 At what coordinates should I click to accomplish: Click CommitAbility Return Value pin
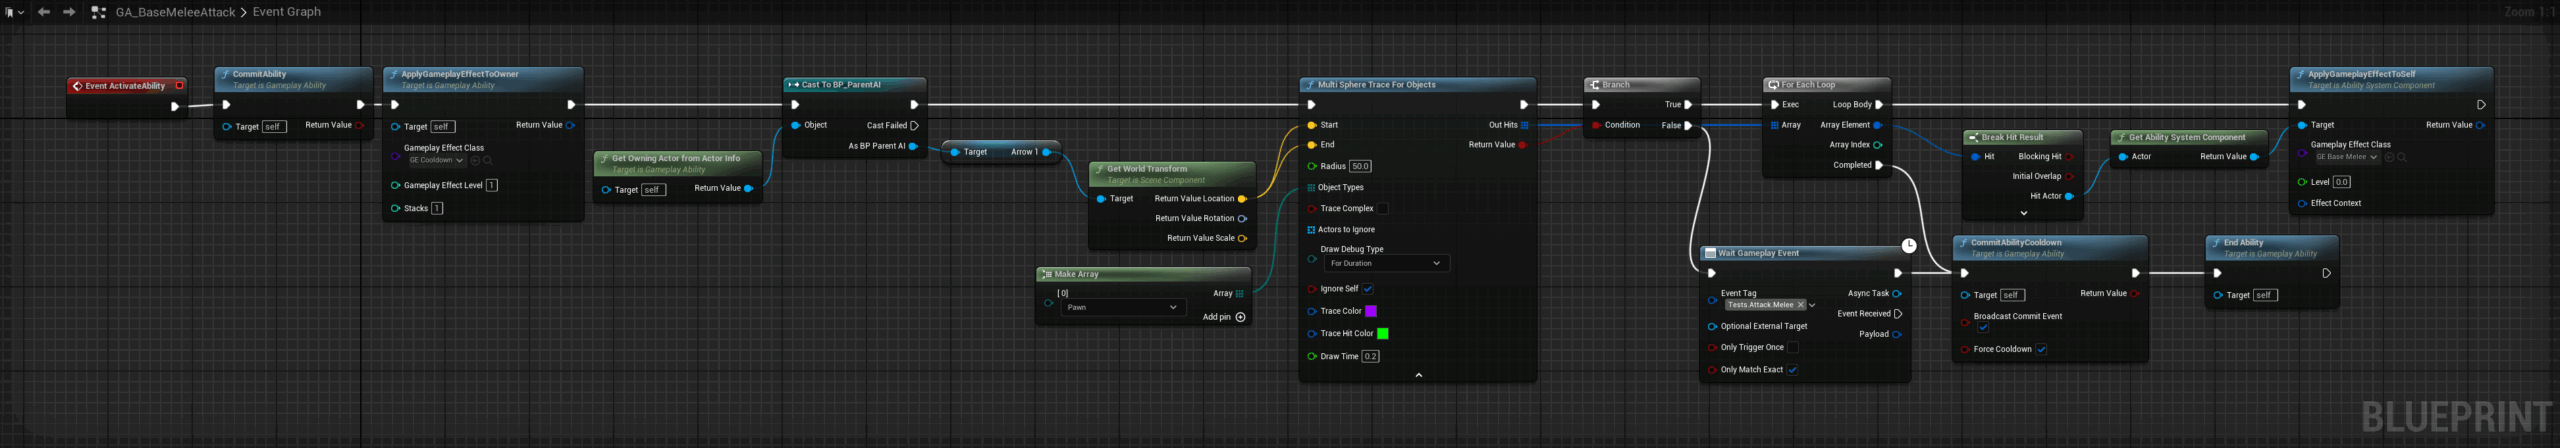tap(359, 126)
